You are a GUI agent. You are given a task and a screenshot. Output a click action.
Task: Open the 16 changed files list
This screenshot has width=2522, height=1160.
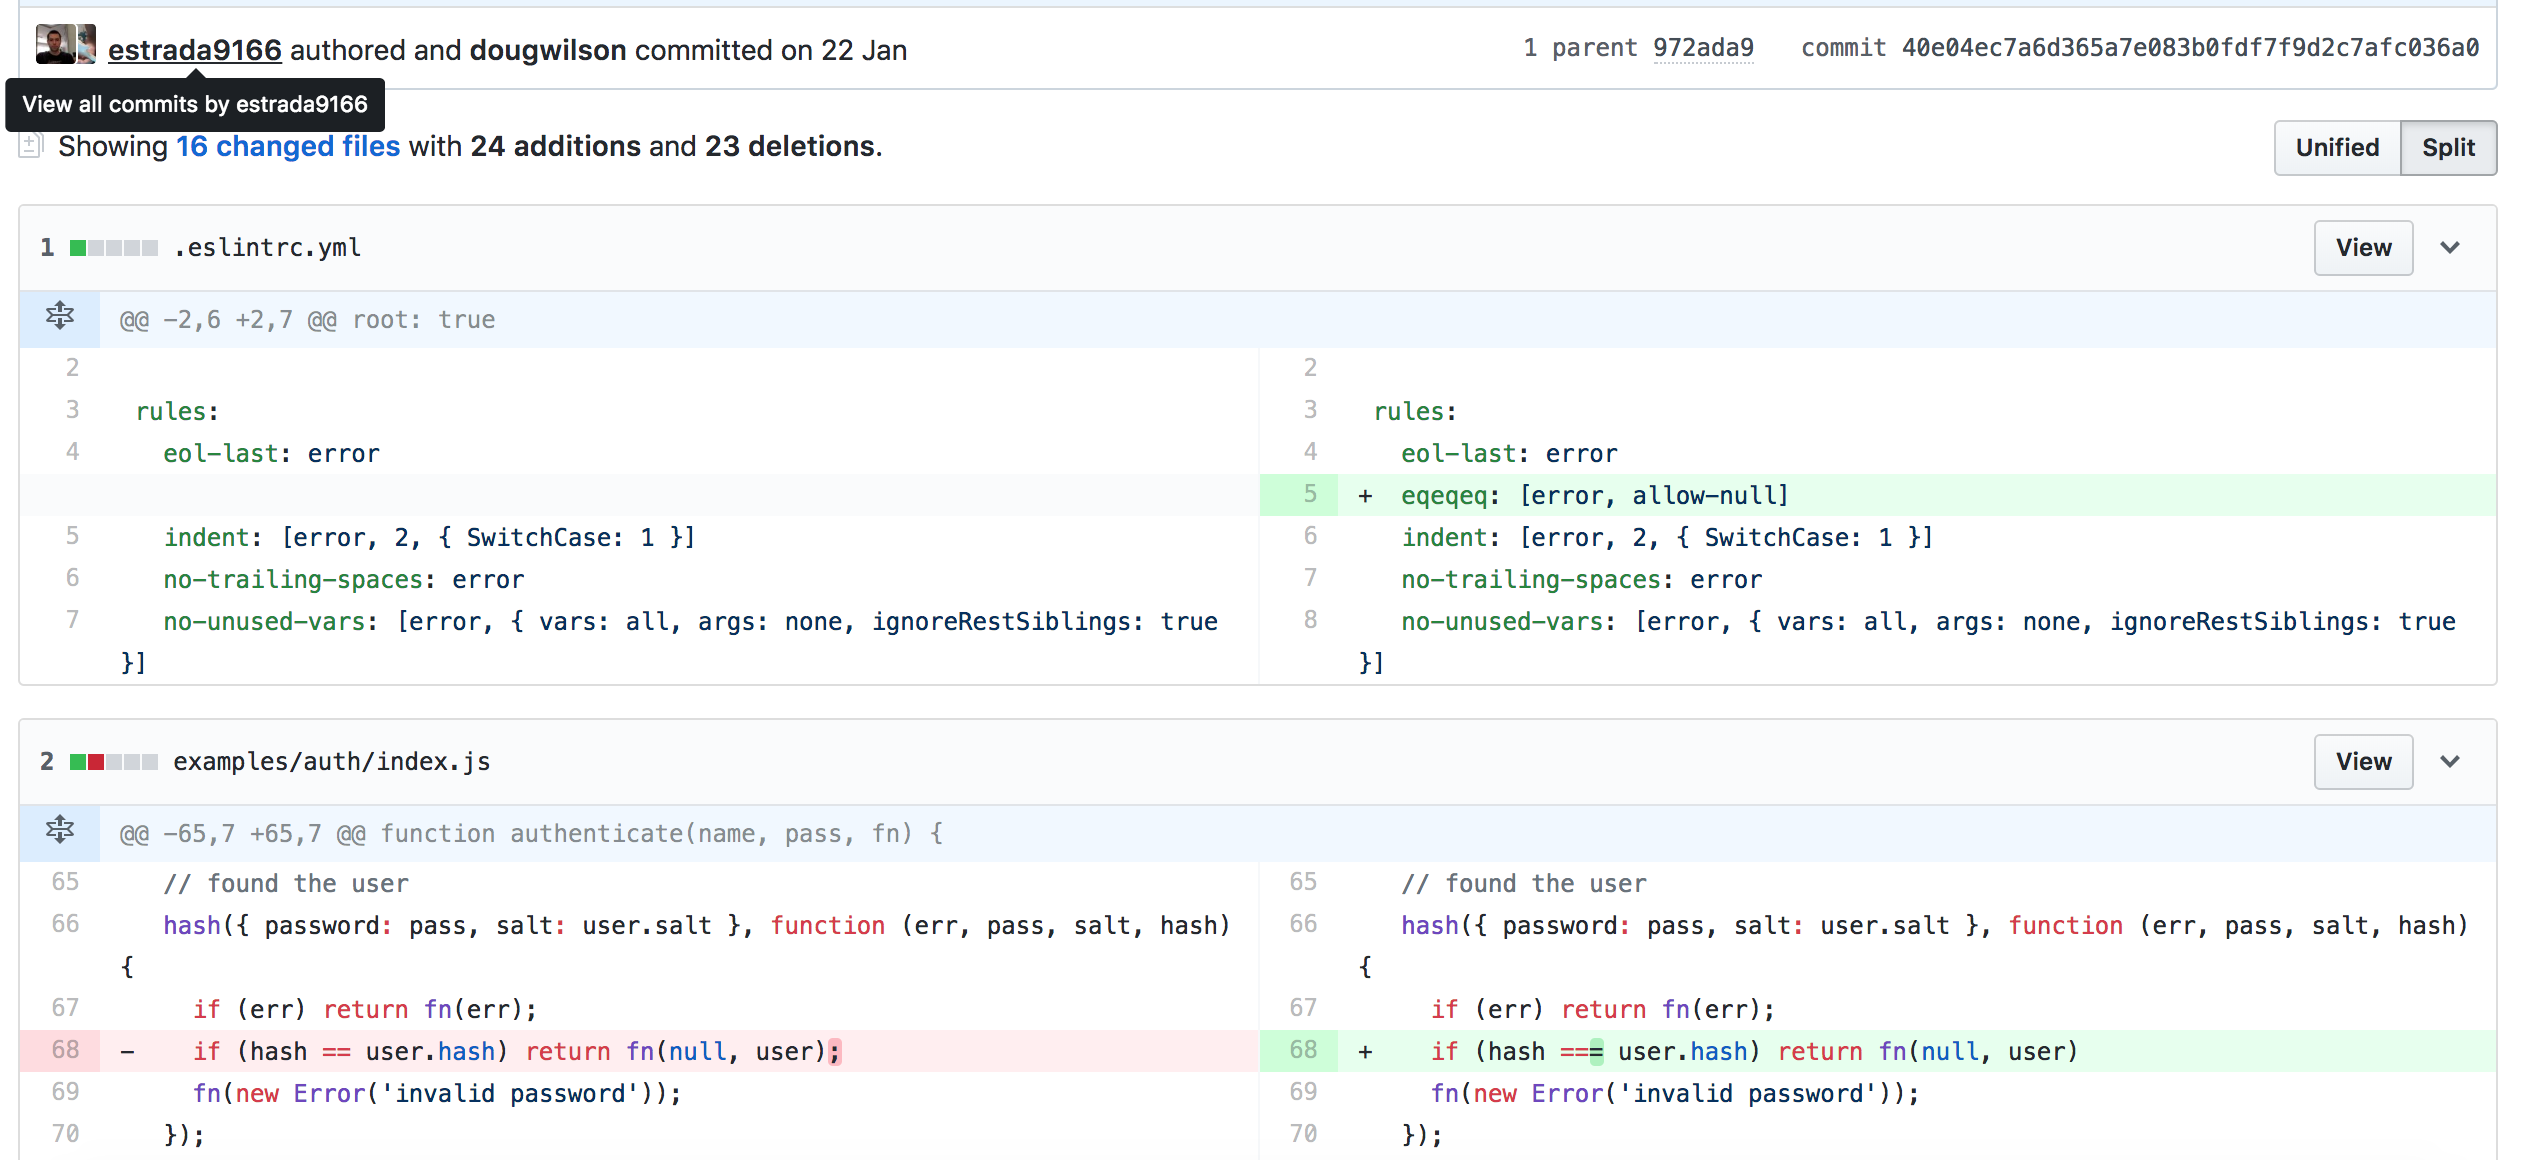(x=287, y=145)
